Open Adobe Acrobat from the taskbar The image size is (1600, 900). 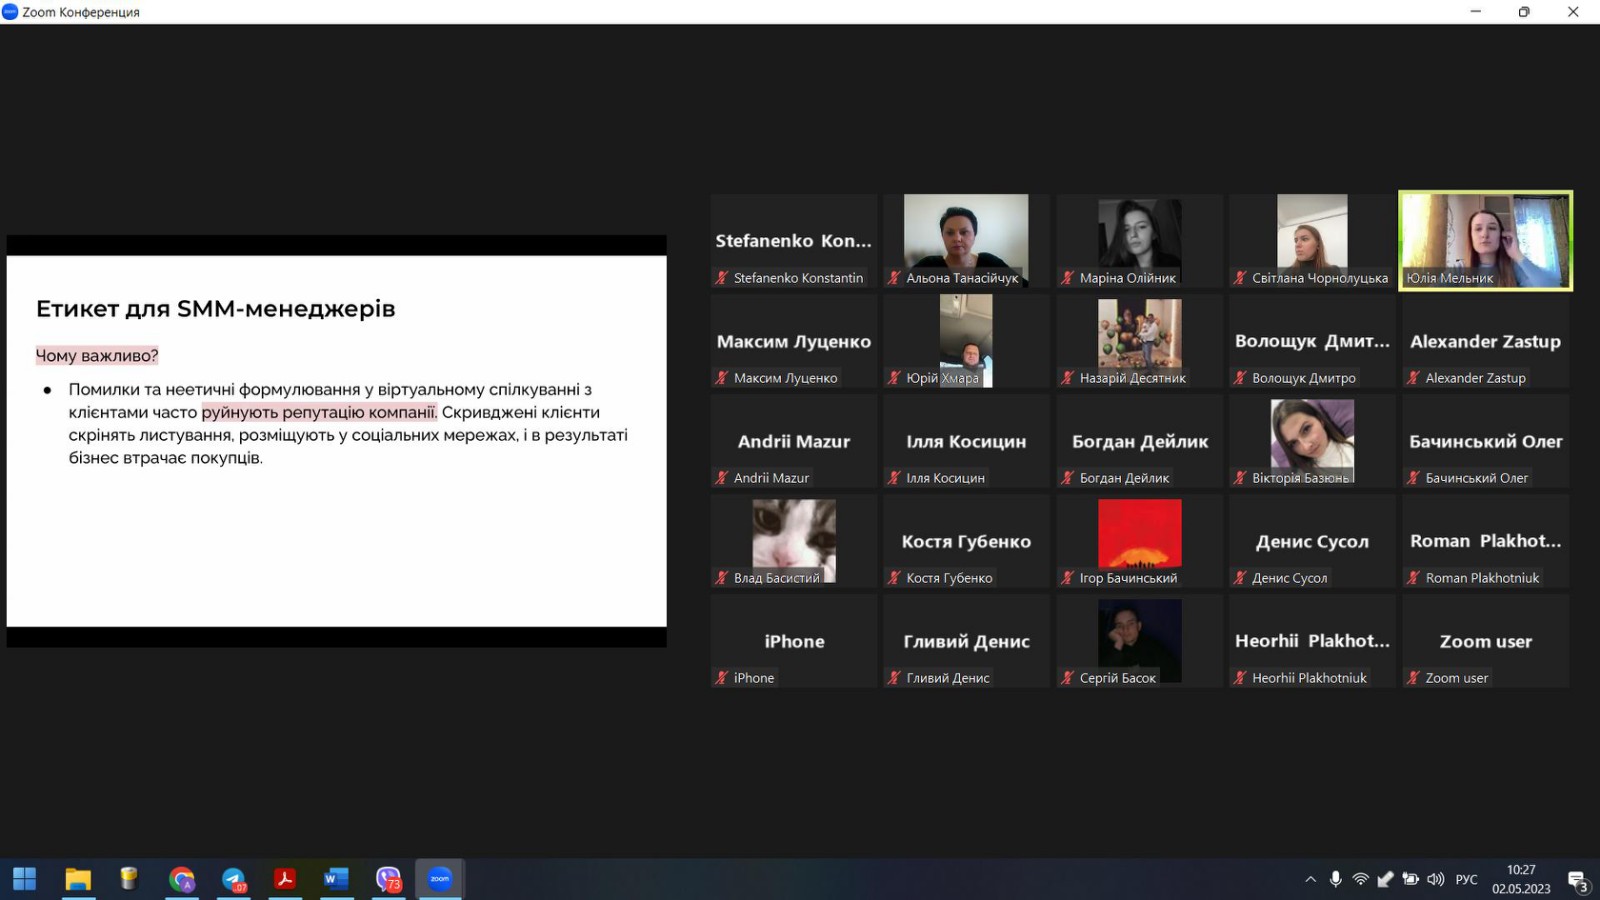(x=285, y=879)
